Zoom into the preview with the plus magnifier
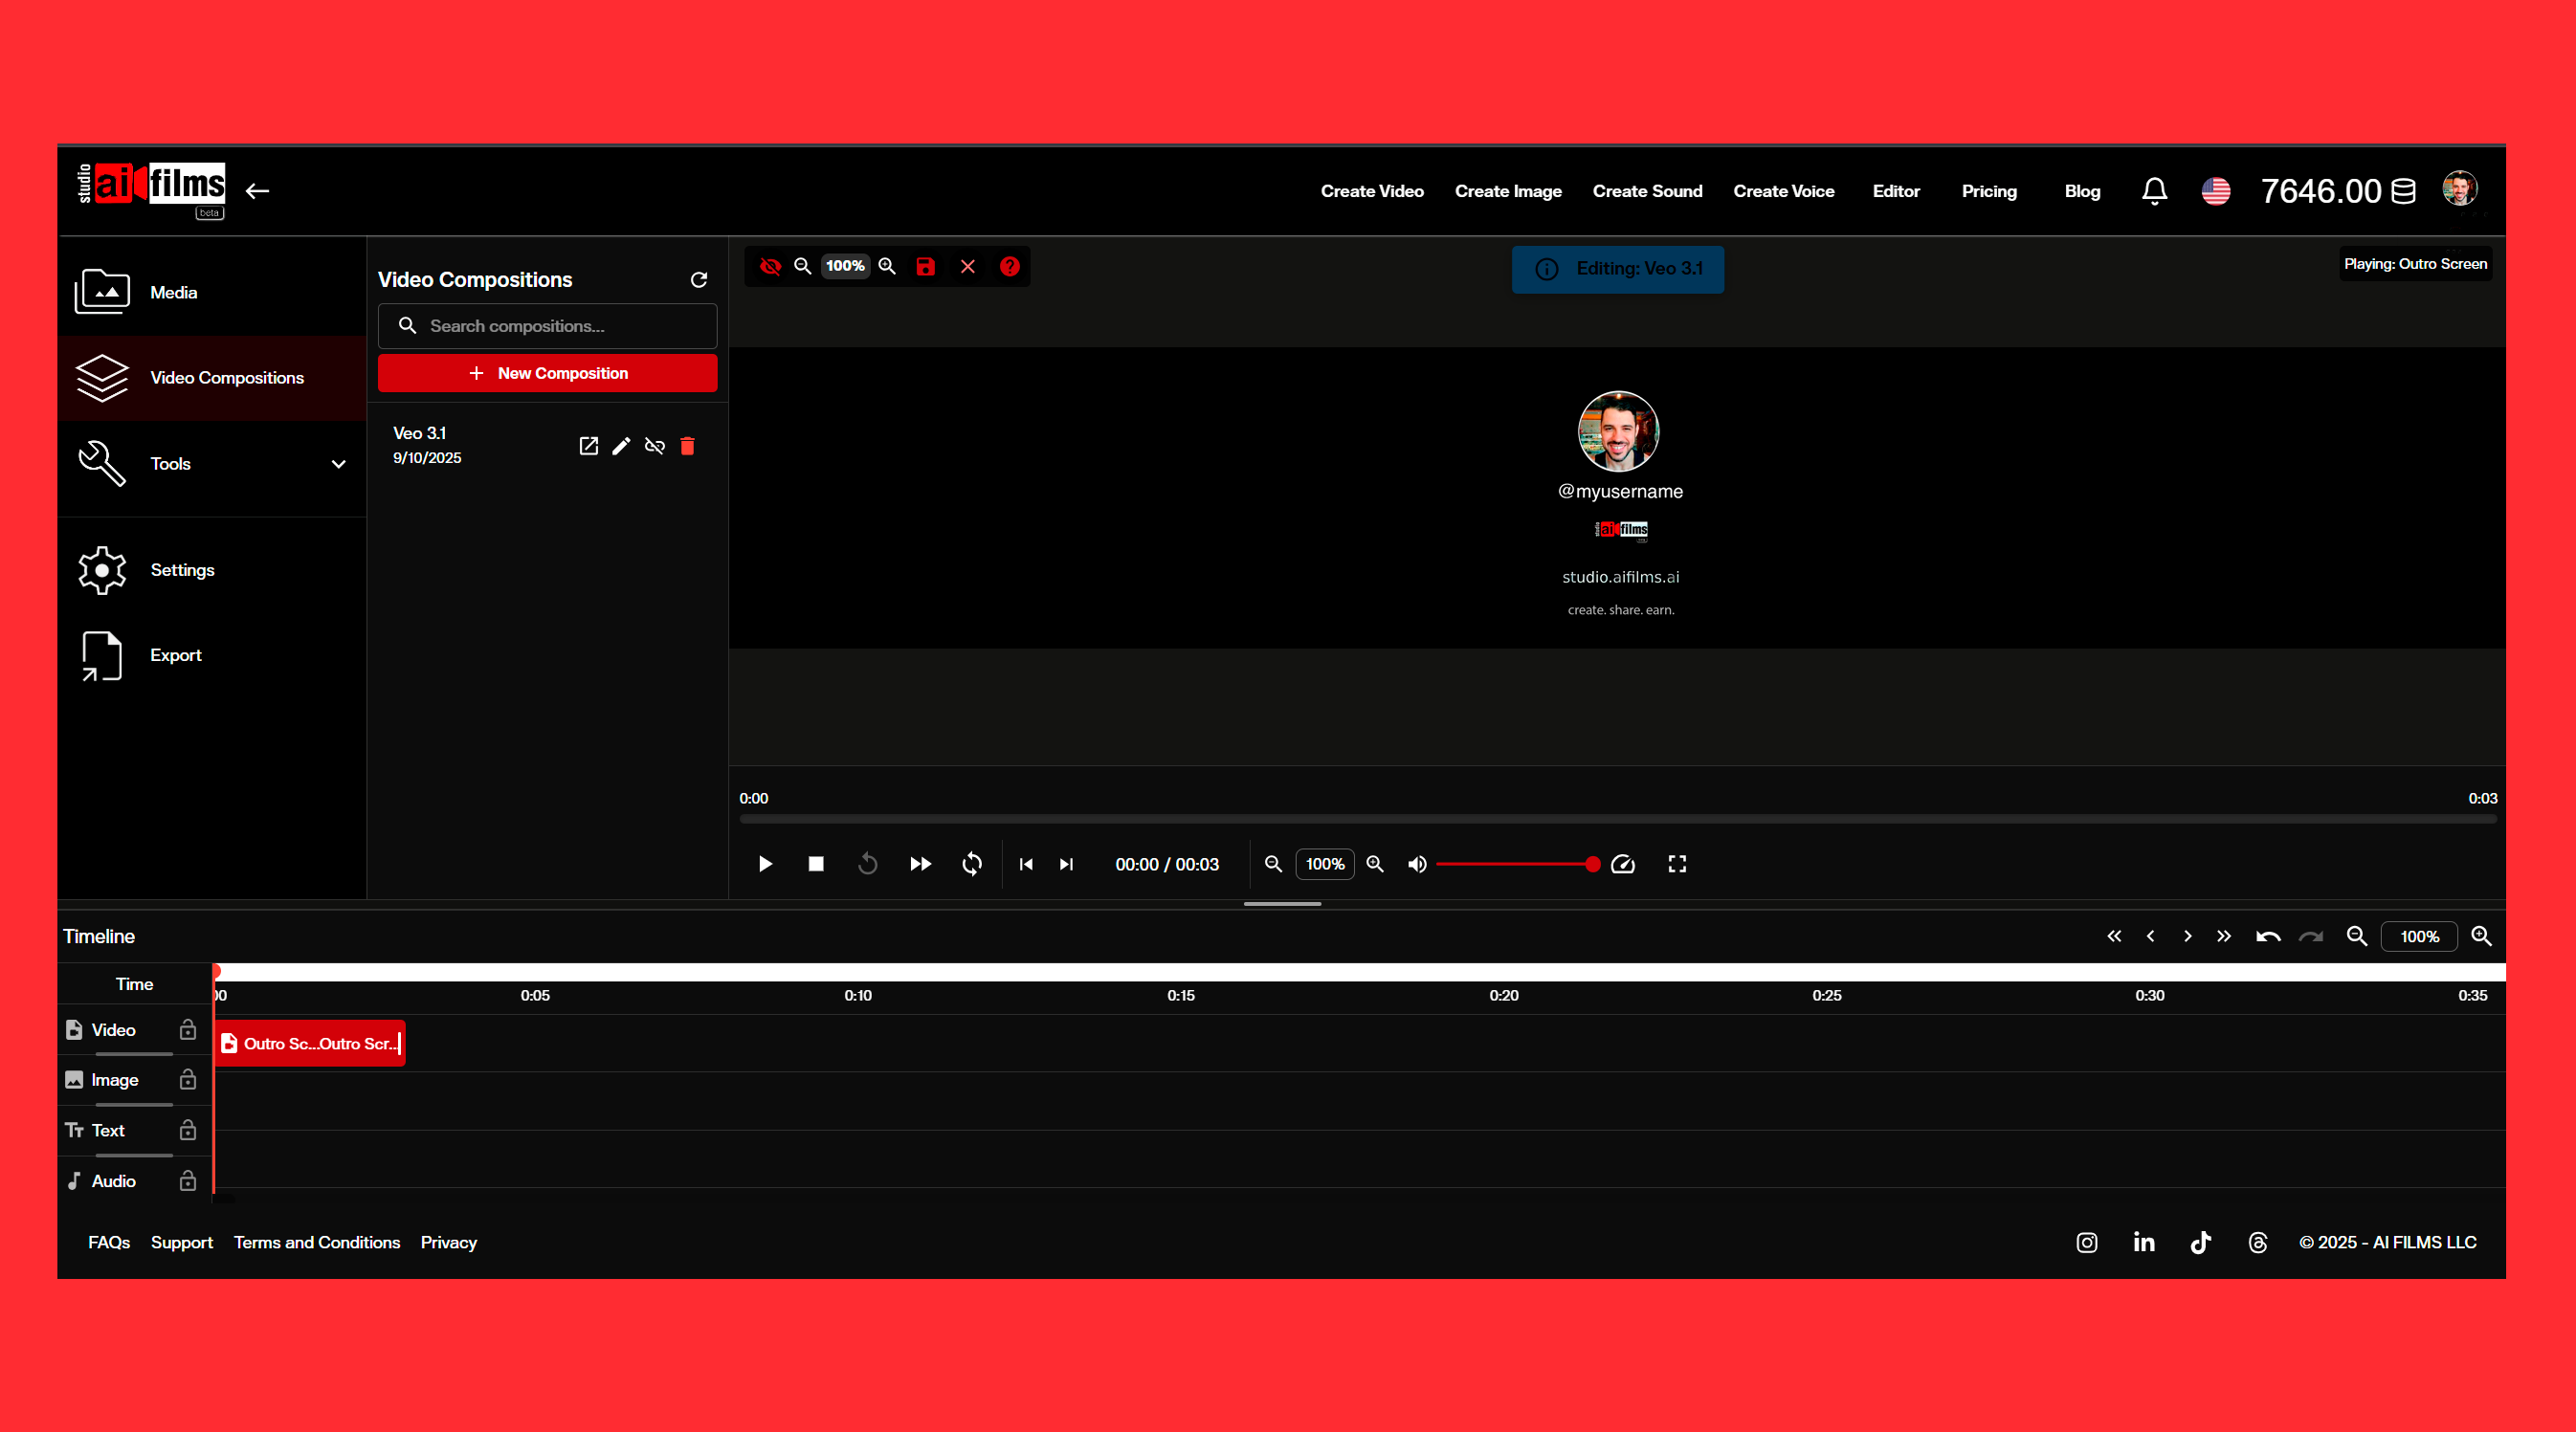 click(x=887, y=266)
